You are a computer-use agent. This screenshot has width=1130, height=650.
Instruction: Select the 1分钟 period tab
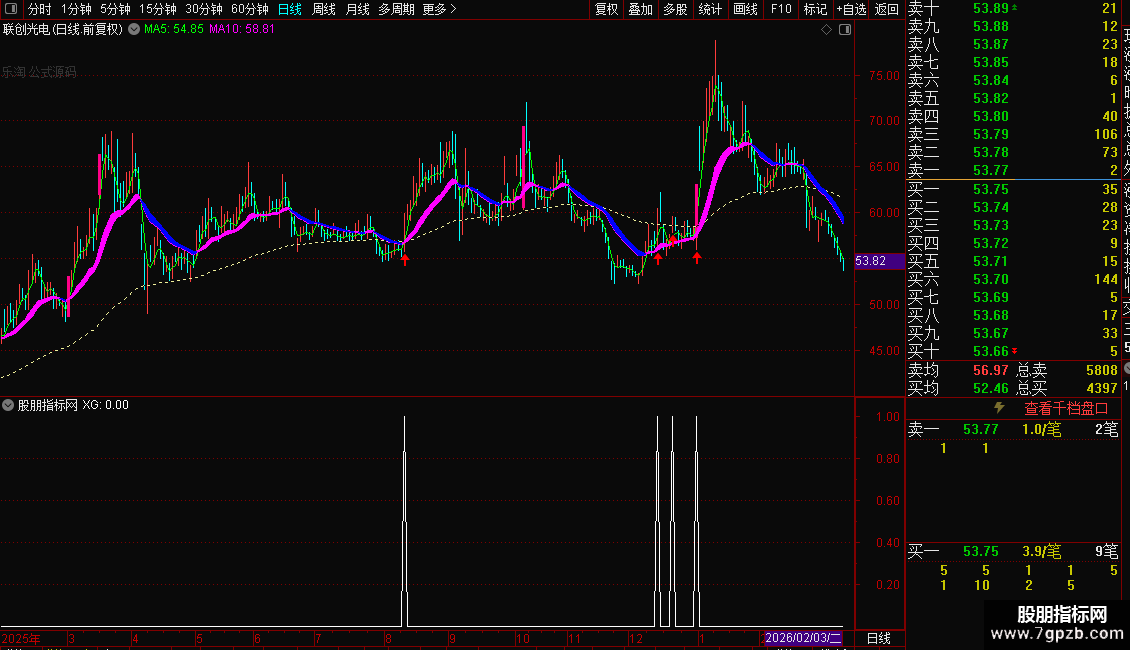76,9
